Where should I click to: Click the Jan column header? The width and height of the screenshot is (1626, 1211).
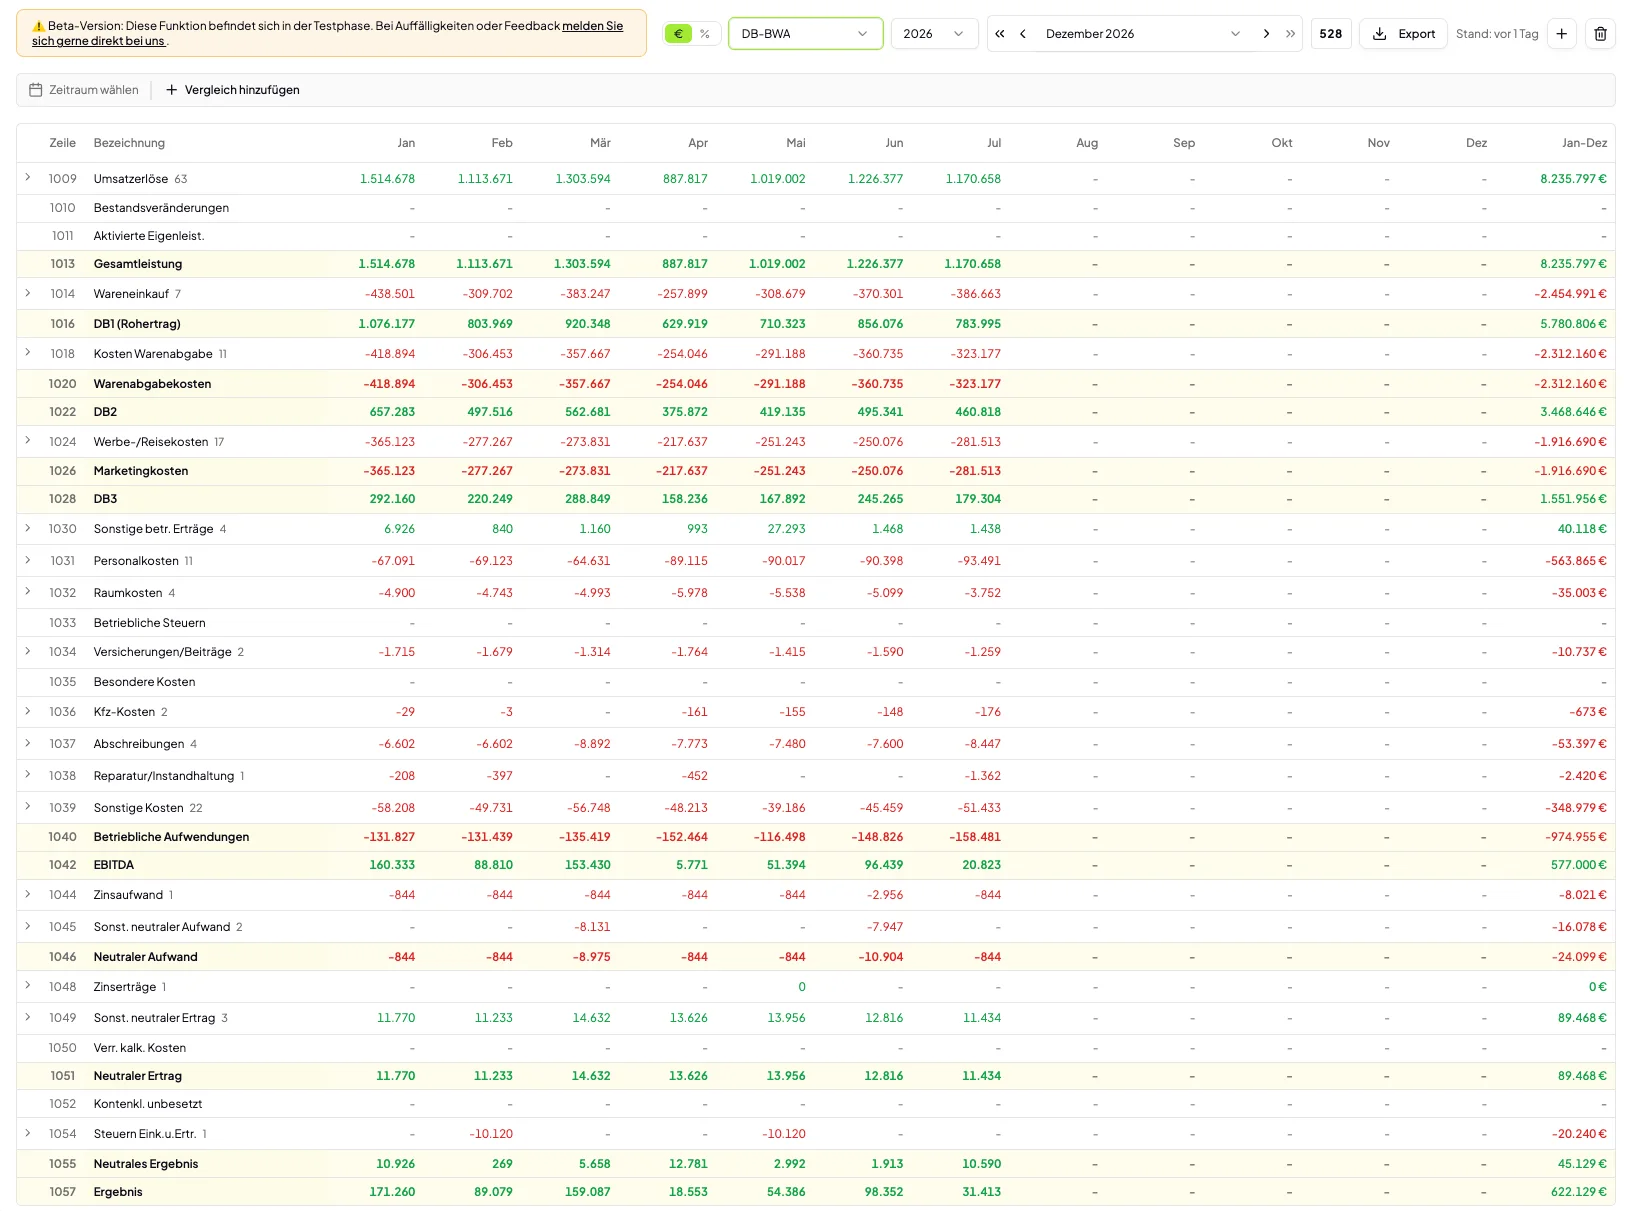[406, 143]
